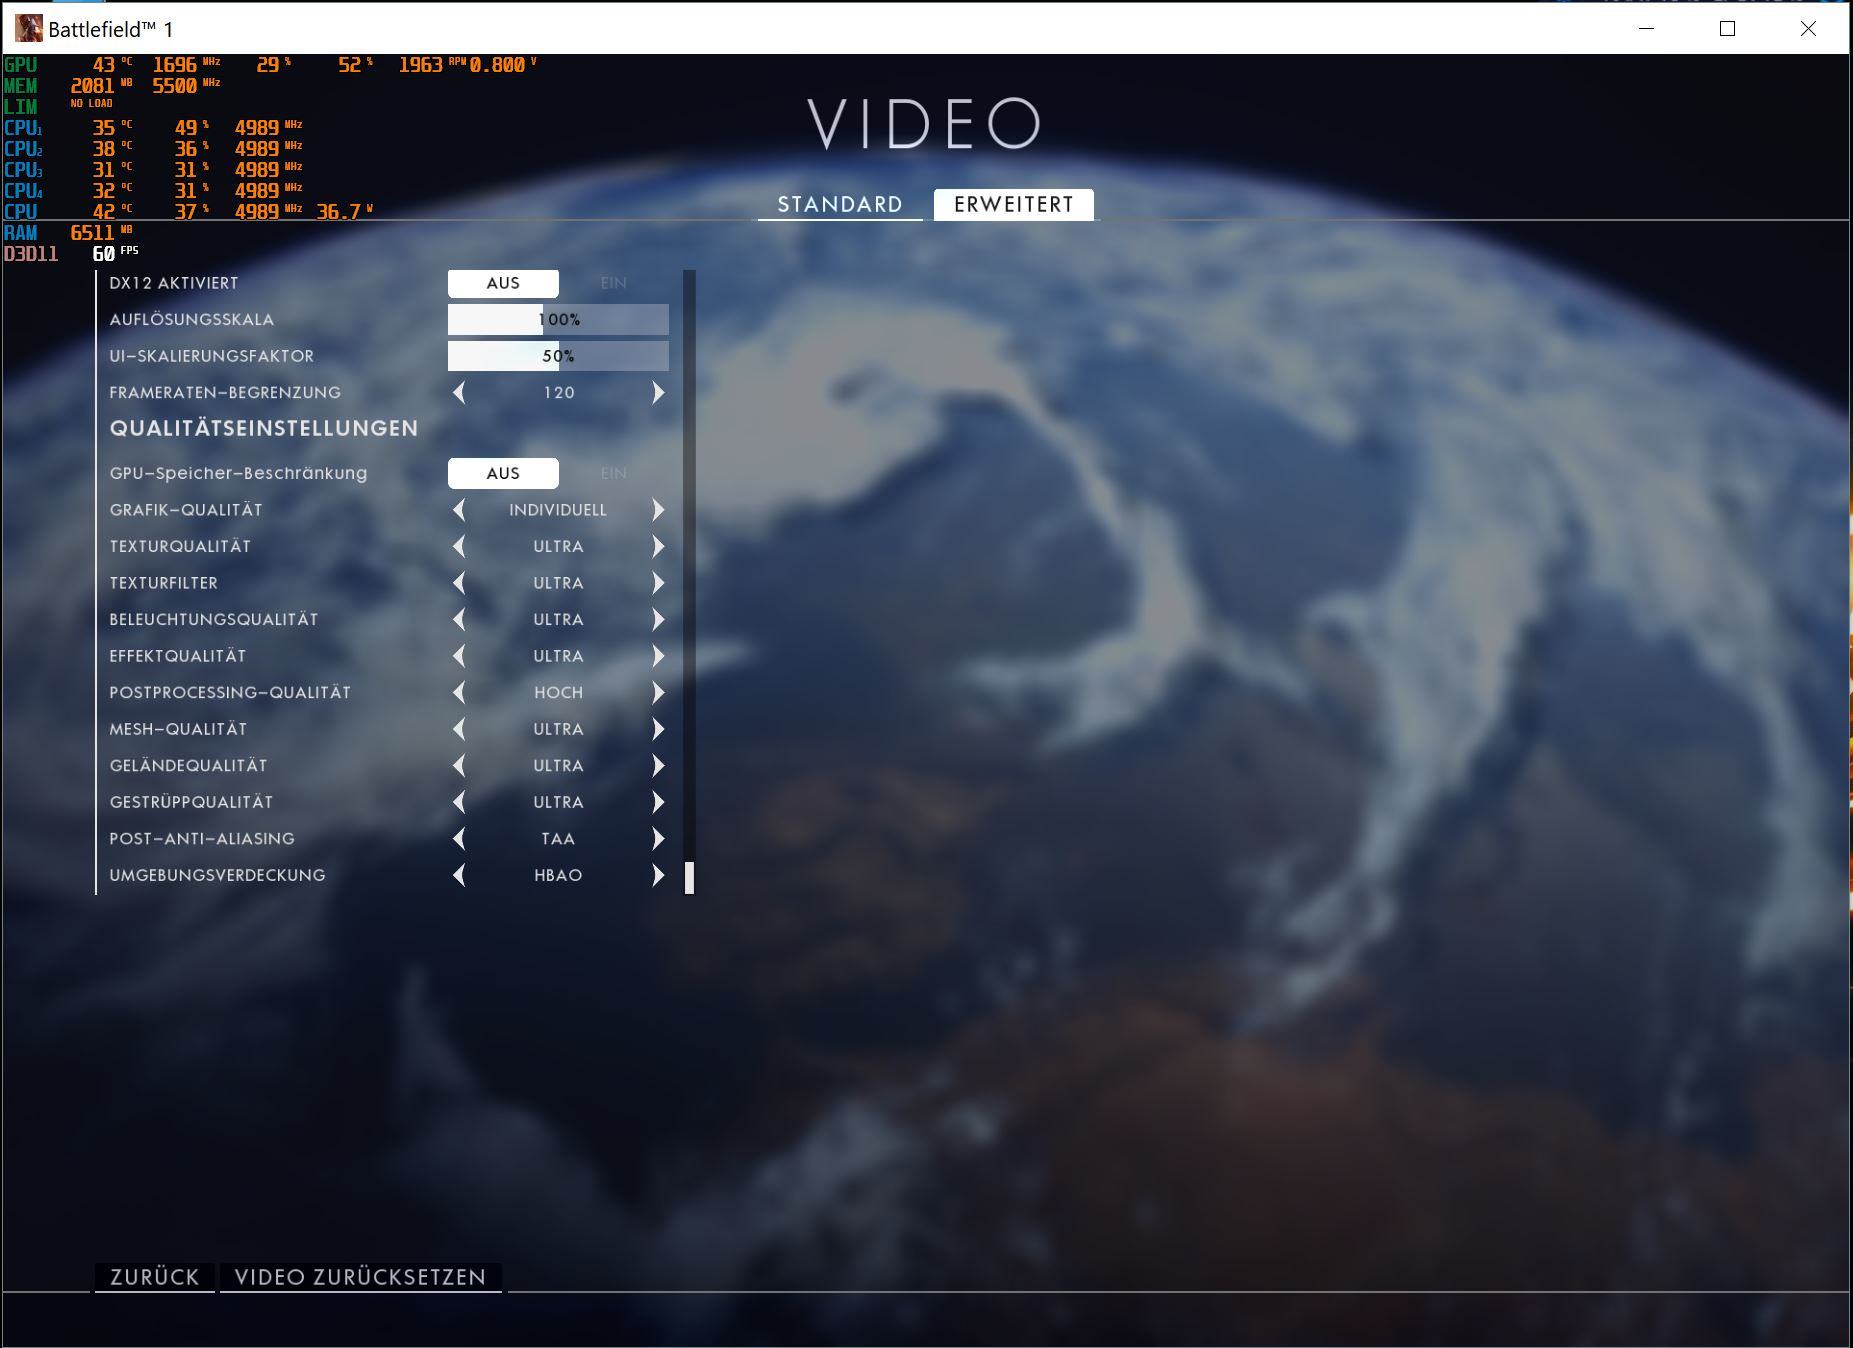1853x1348 pixels.
Task: Click the Qualitätseinstellungen section heading
Action: (x=264, y=428)
